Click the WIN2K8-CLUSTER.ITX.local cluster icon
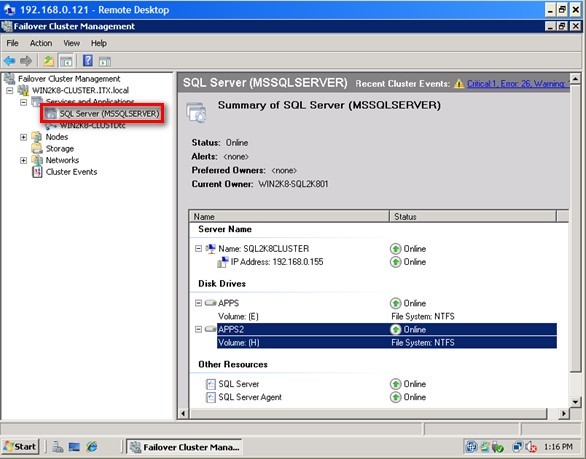Image resolution: width=586 pixels, height=459 pixels. coord(23,90)
